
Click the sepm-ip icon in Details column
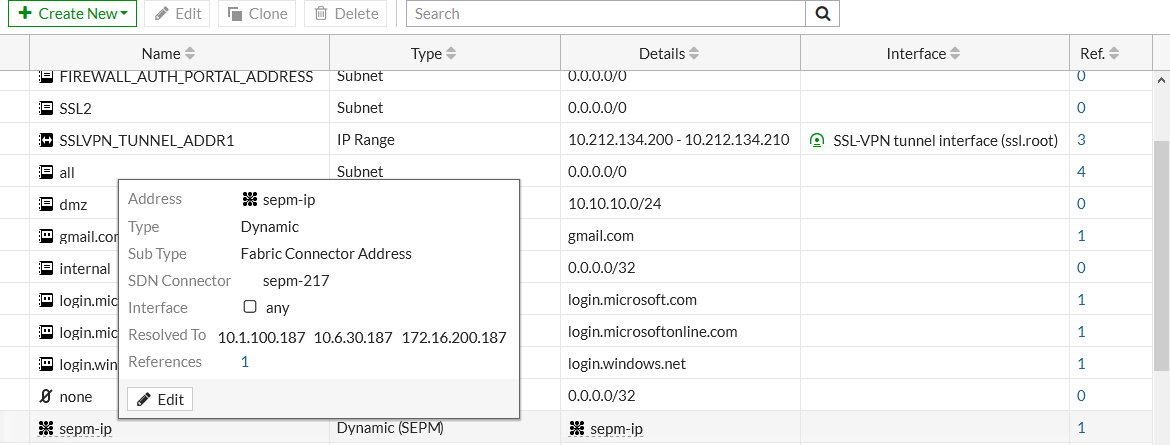tap(576, 429)
